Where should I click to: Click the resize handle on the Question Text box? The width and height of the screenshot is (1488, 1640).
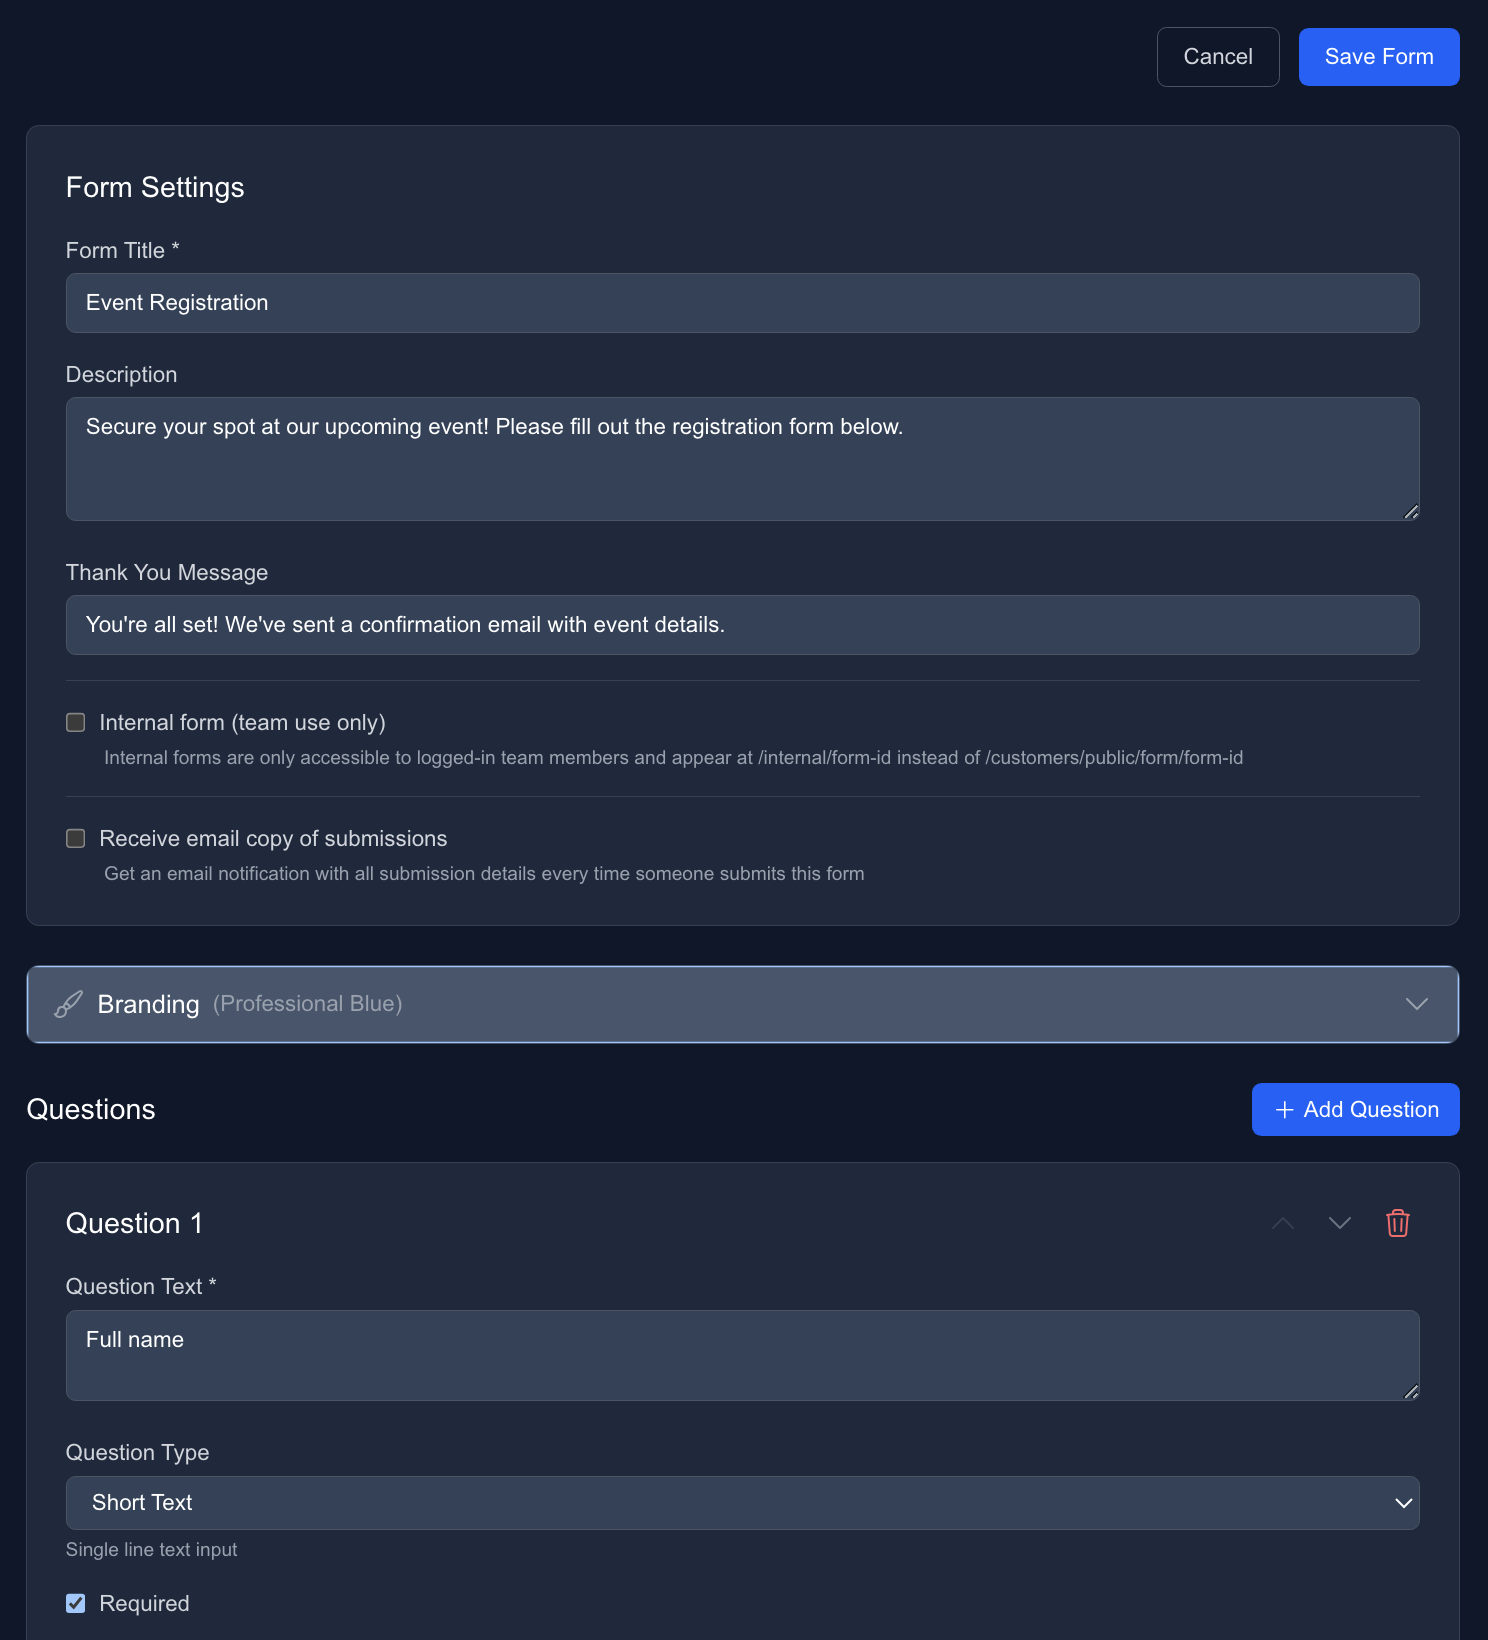click(1412, 1393)
